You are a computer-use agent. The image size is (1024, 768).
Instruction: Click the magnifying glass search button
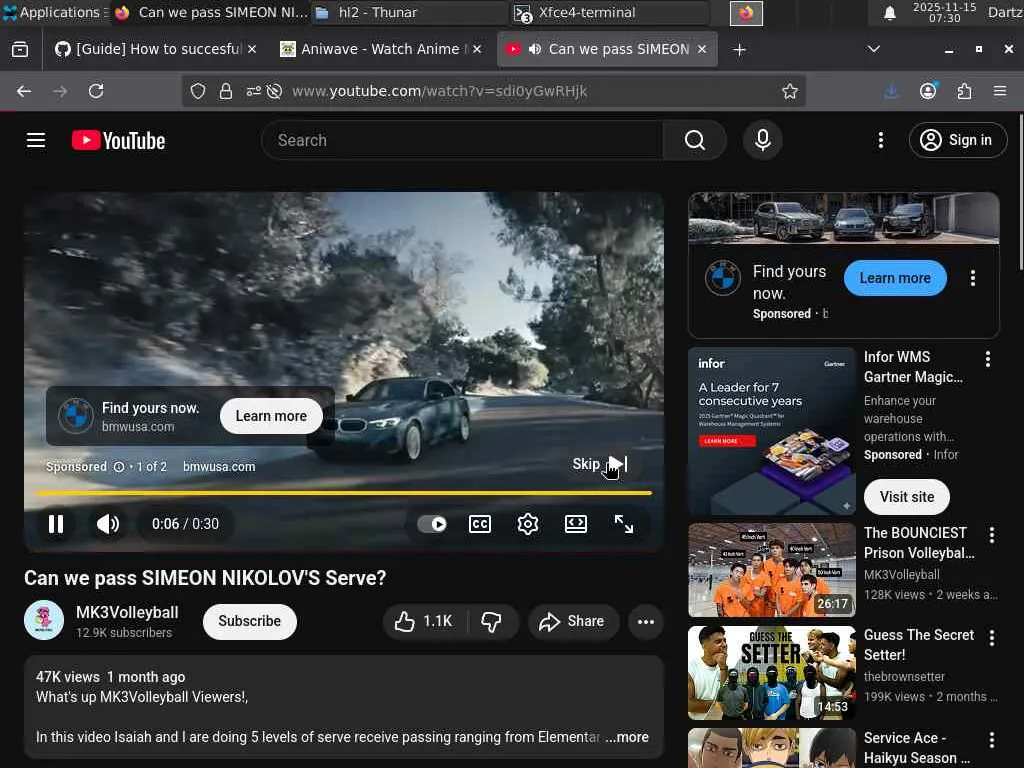695,140
